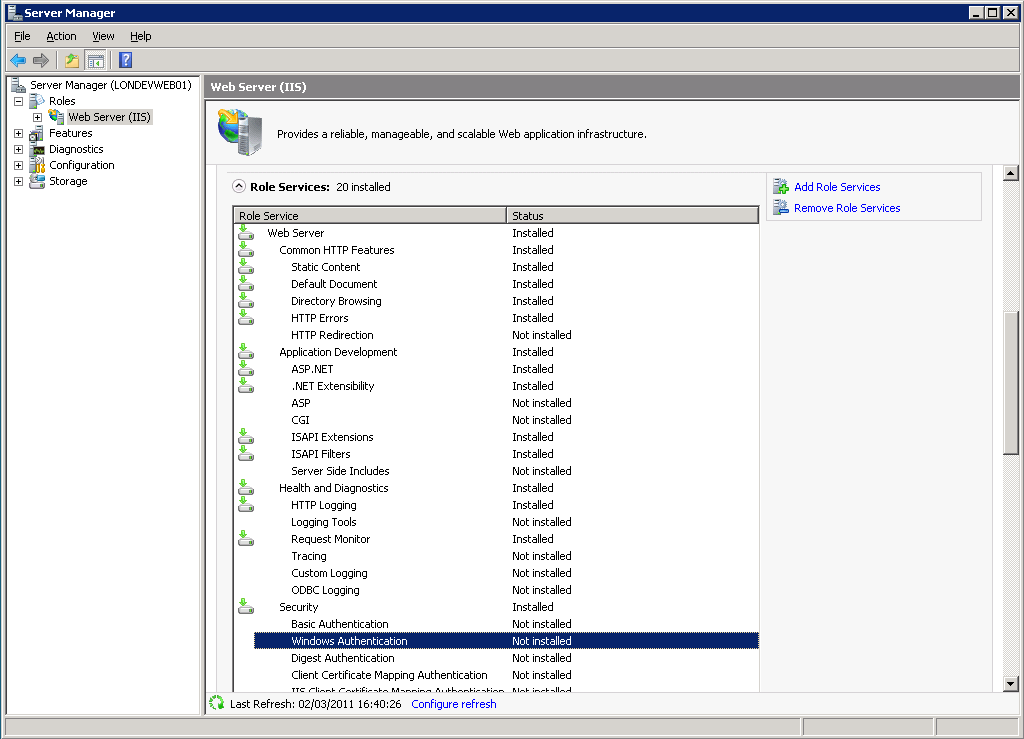Select the Logging Tools row
The width and height of the screenshot is (1024, 739).
496,522
